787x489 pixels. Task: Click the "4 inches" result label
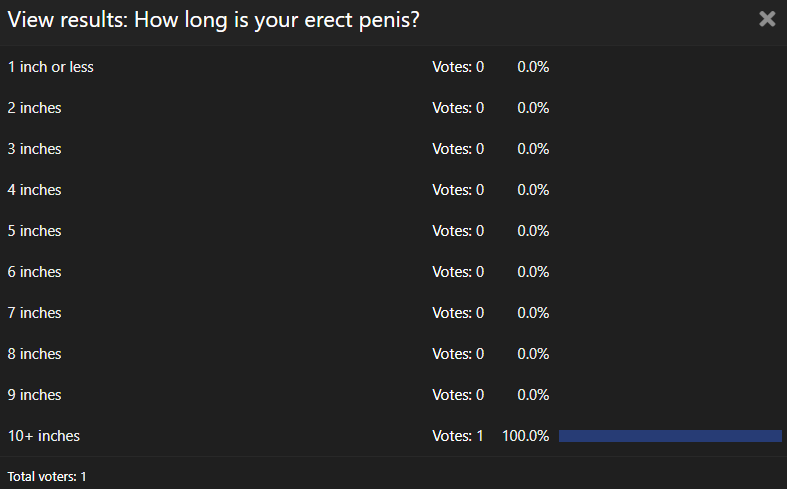click(34, 190)
